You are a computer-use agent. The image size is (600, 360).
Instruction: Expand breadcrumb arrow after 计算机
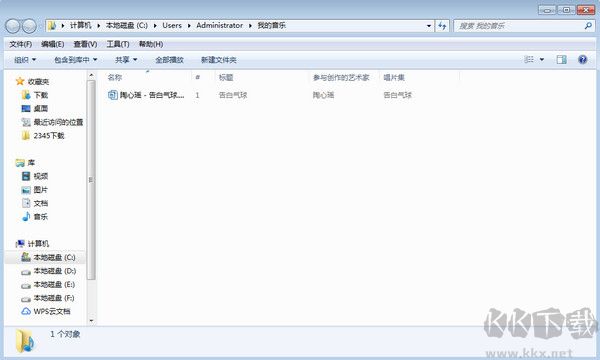[98, 26]
